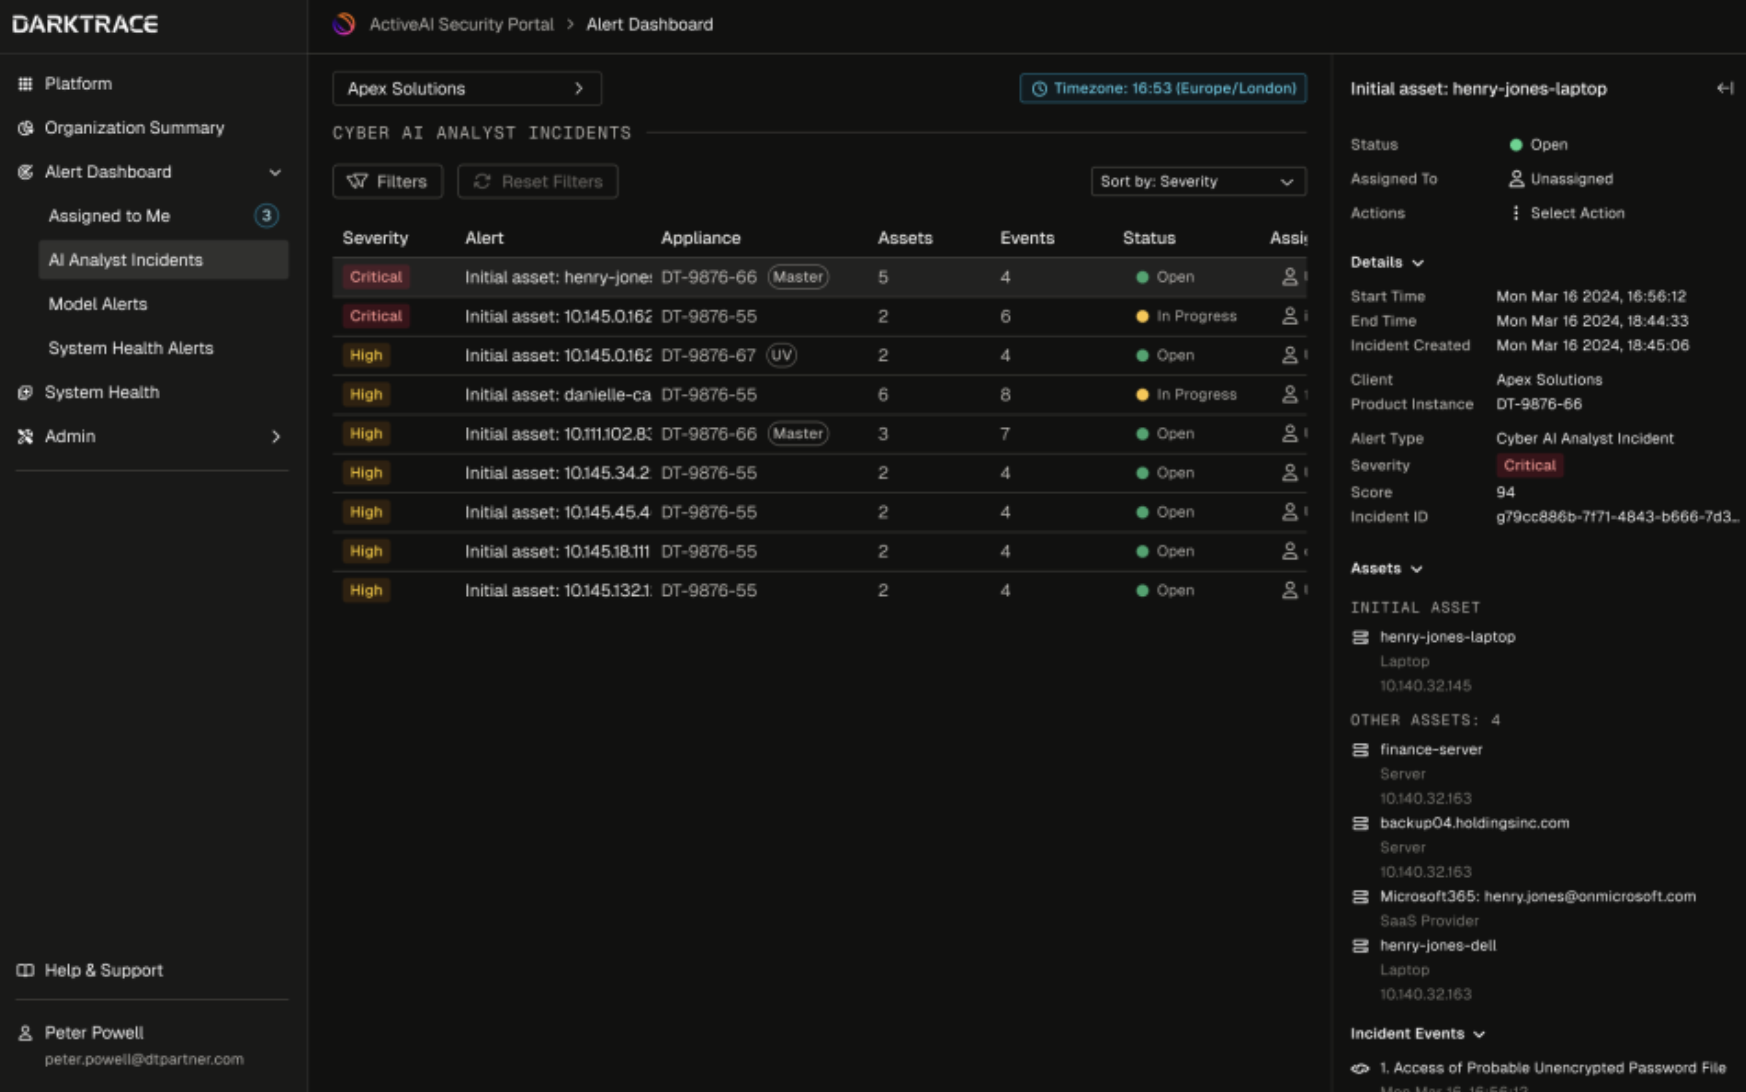Click the Reset Filters refresh icon
The height and width of the screenshot is (1092, 1746).
tap(481, 181)
